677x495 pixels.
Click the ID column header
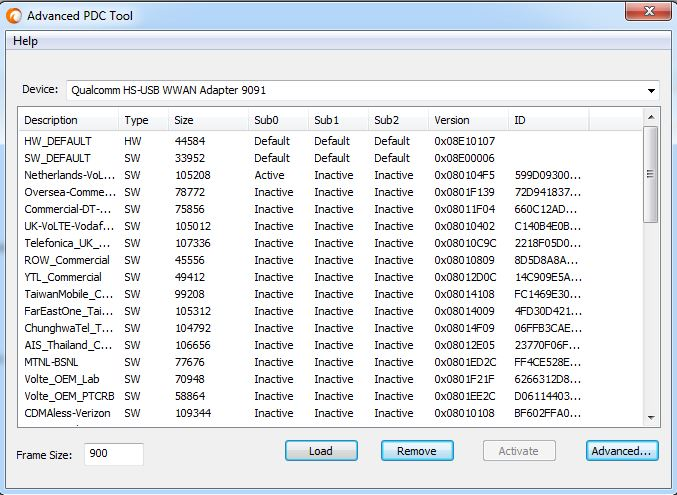(x=548, y=120)
